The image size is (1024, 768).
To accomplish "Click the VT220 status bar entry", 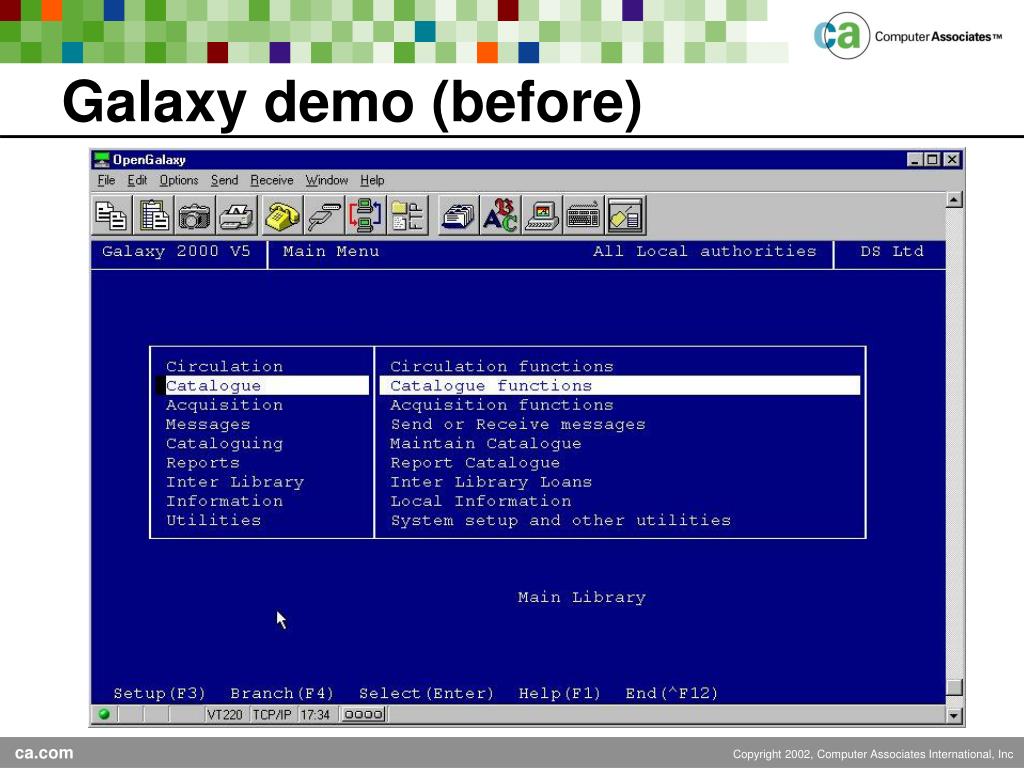I will (225, 714).
